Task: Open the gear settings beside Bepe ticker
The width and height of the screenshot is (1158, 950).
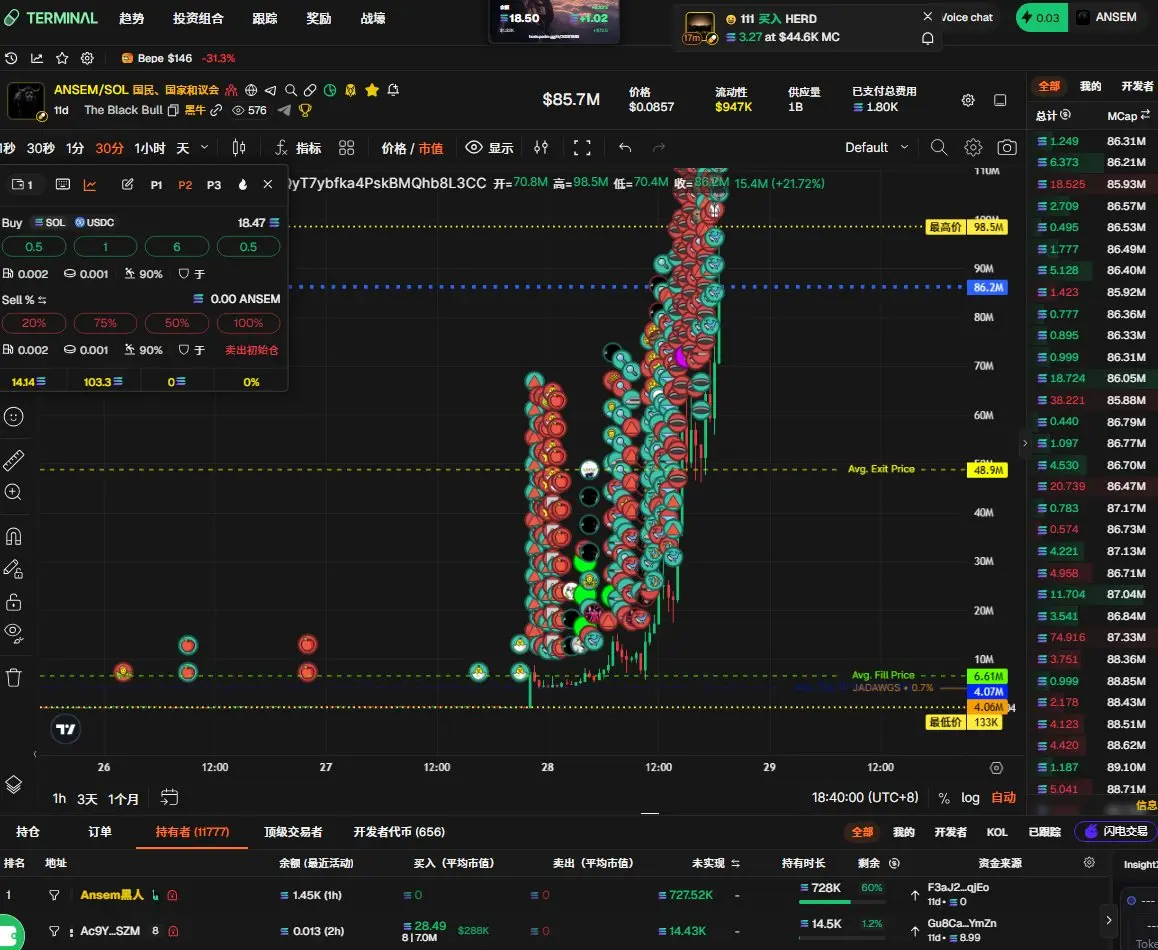Action: 87,58
